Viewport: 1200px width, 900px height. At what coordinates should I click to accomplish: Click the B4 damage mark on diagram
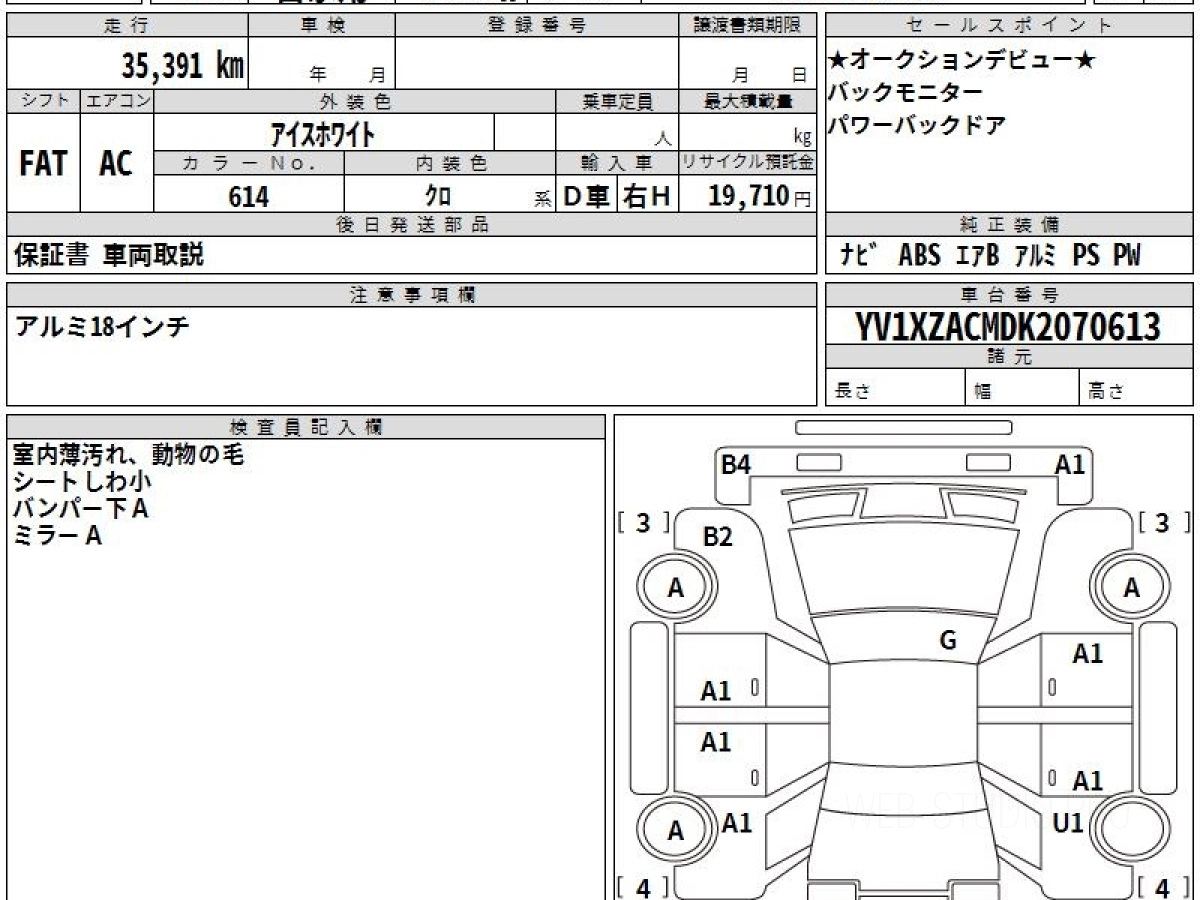point(737,463)
